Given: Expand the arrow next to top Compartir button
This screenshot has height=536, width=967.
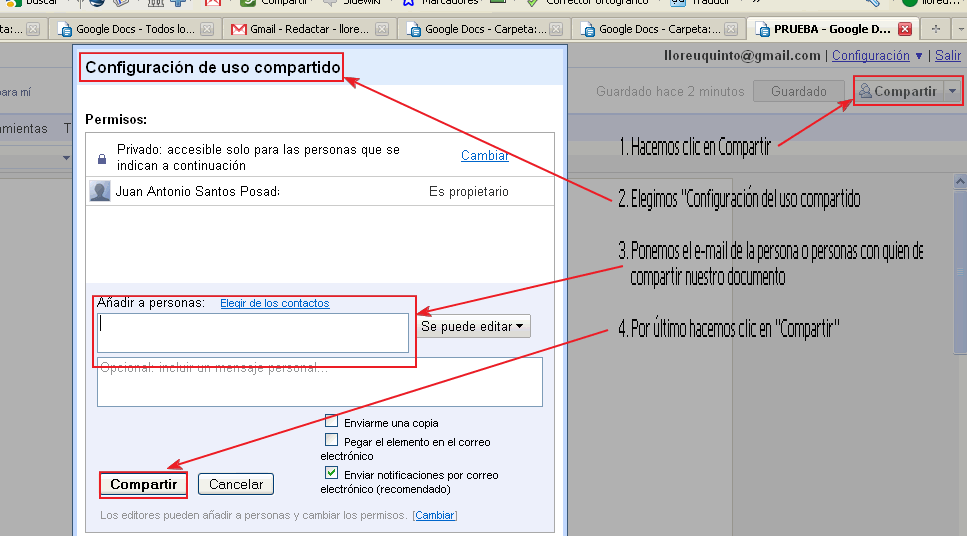Looking at the screenshot, I should coord(953,91).
